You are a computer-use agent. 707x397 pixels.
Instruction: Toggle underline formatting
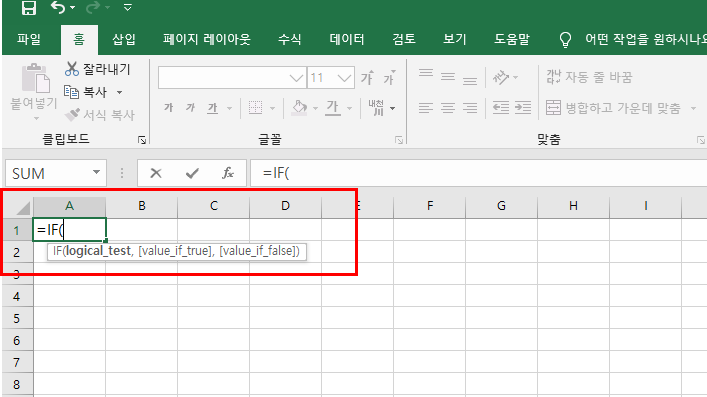[x=212, y=108]
